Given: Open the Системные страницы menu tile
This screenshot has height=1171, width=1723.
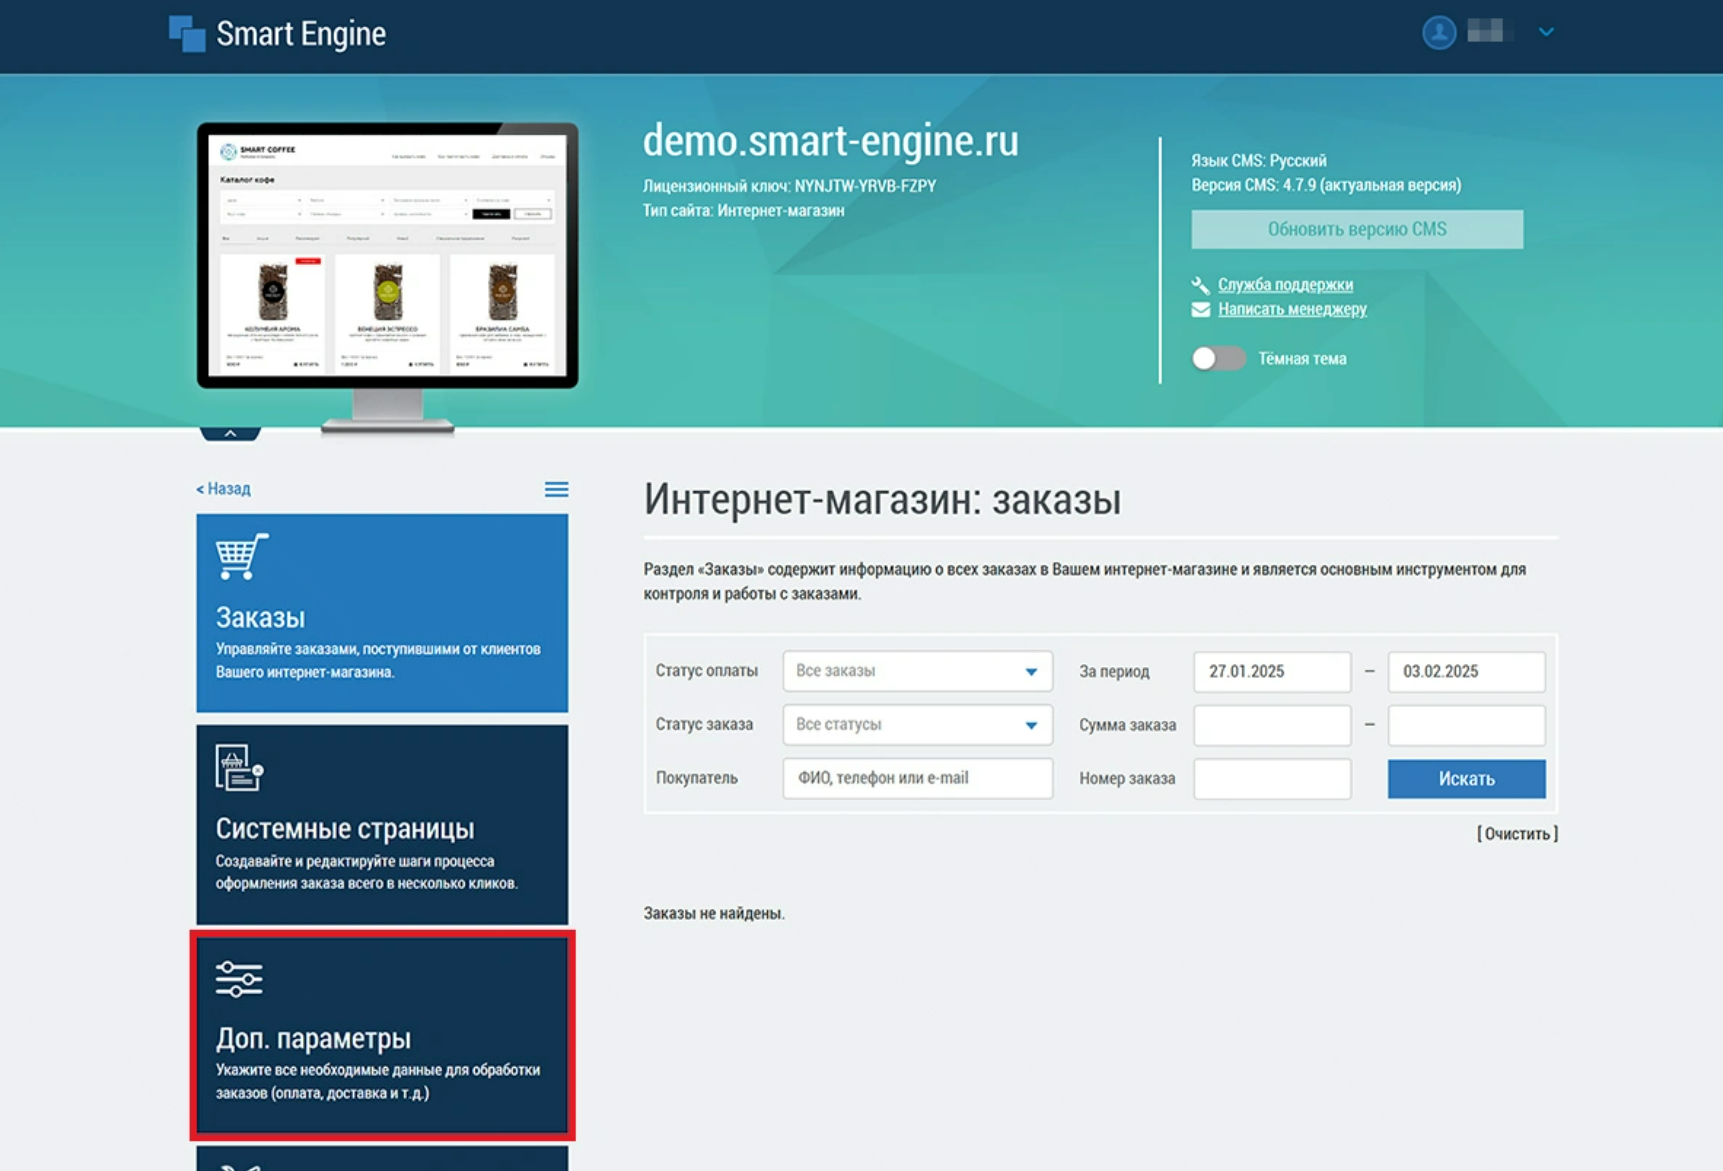Looking at the screenshot, I should [x=382, y=825].
